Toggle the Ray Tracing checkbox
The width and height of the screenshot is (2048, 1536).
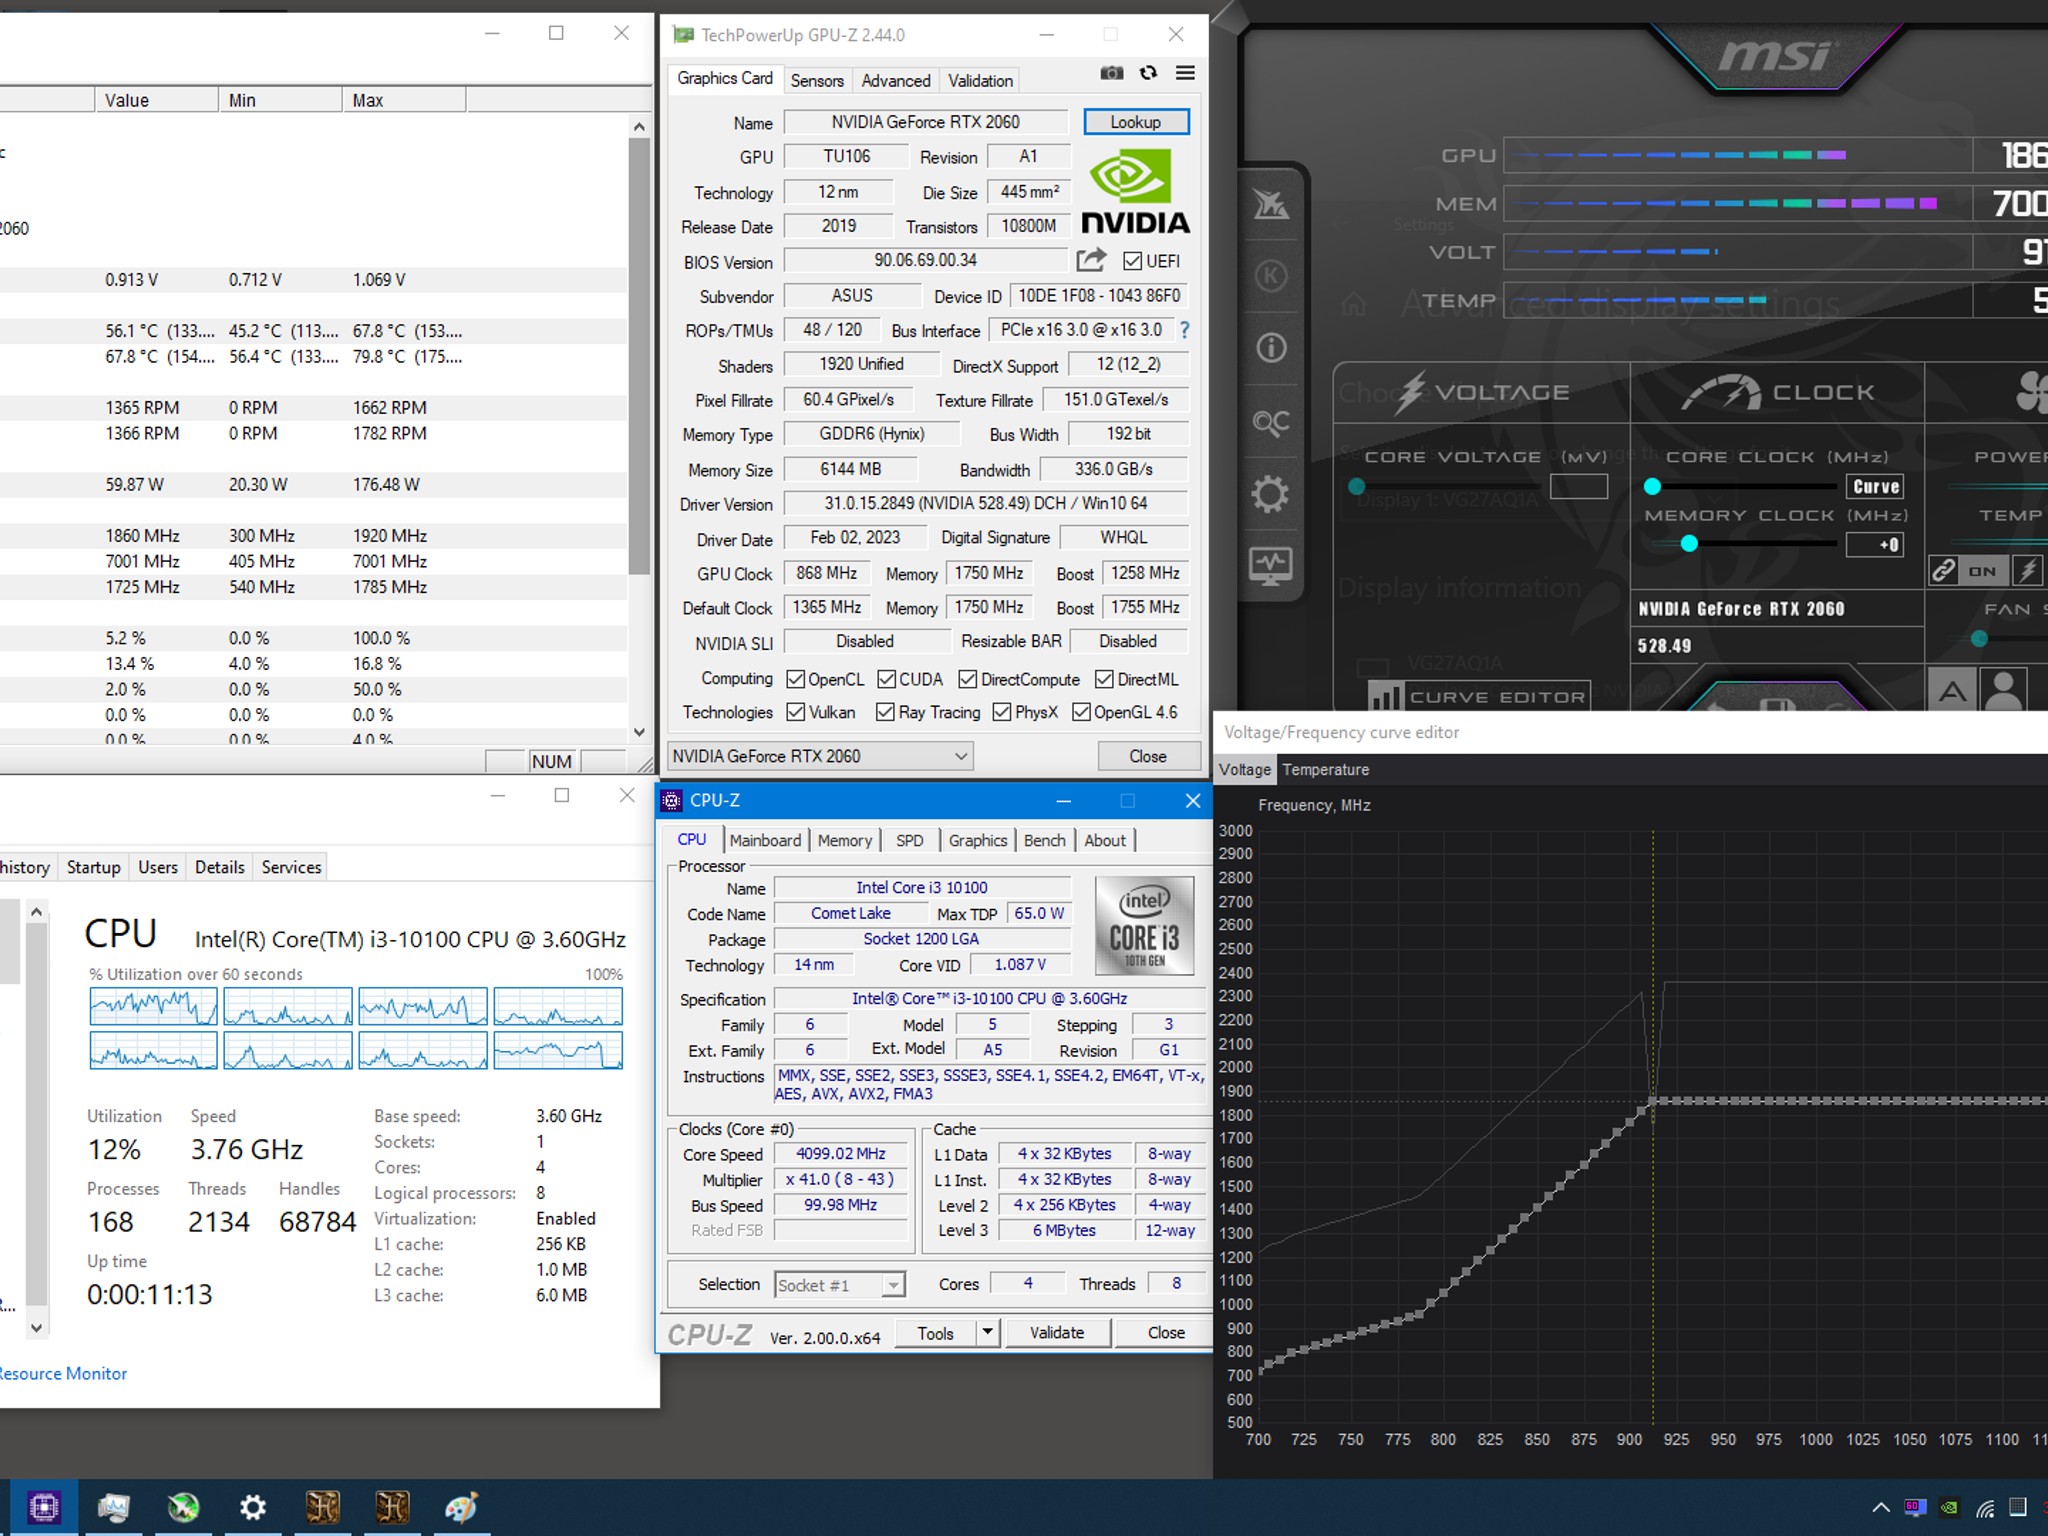tap(885, 712)
